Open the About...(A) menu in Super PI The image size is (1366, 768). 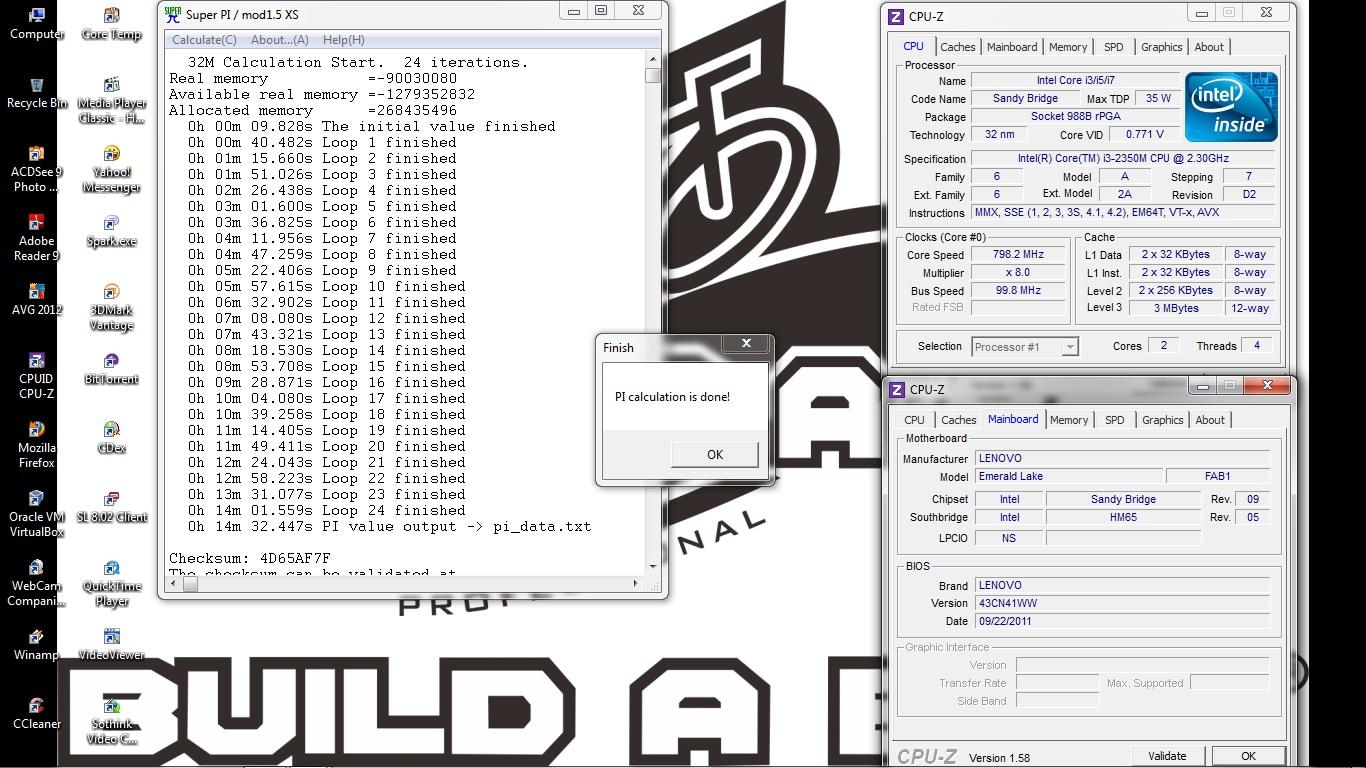(x=279, y=40)
